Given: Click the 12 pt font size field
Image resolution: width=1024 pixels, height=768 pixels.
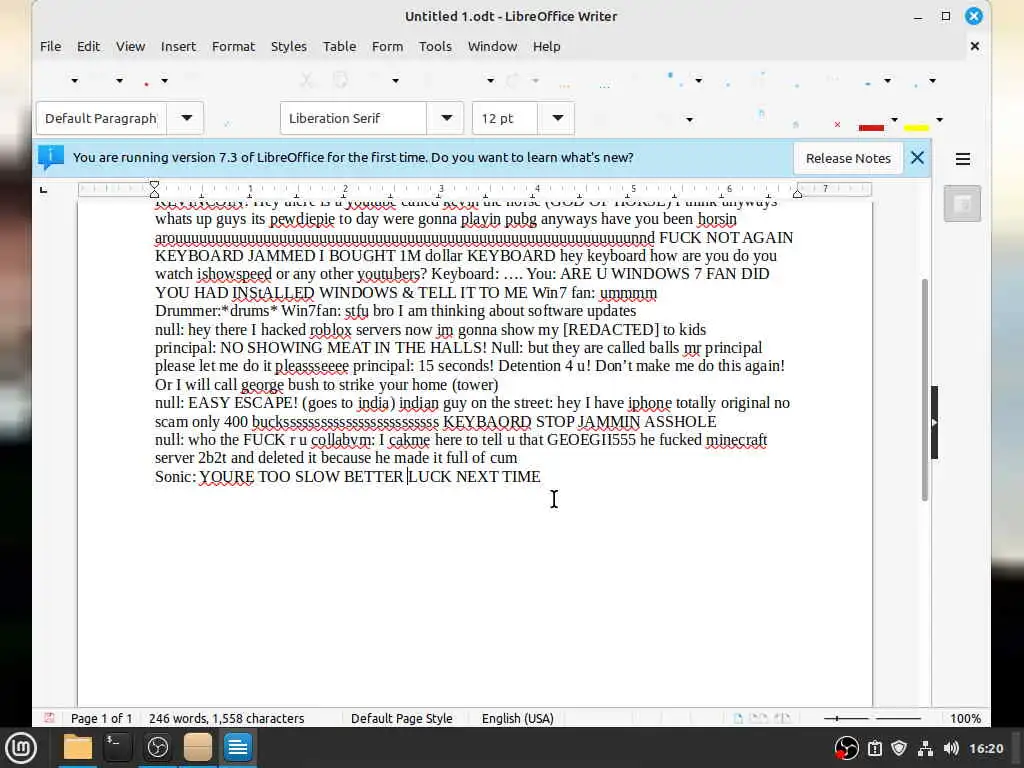Looking at the screenshot, I should 505,118.
